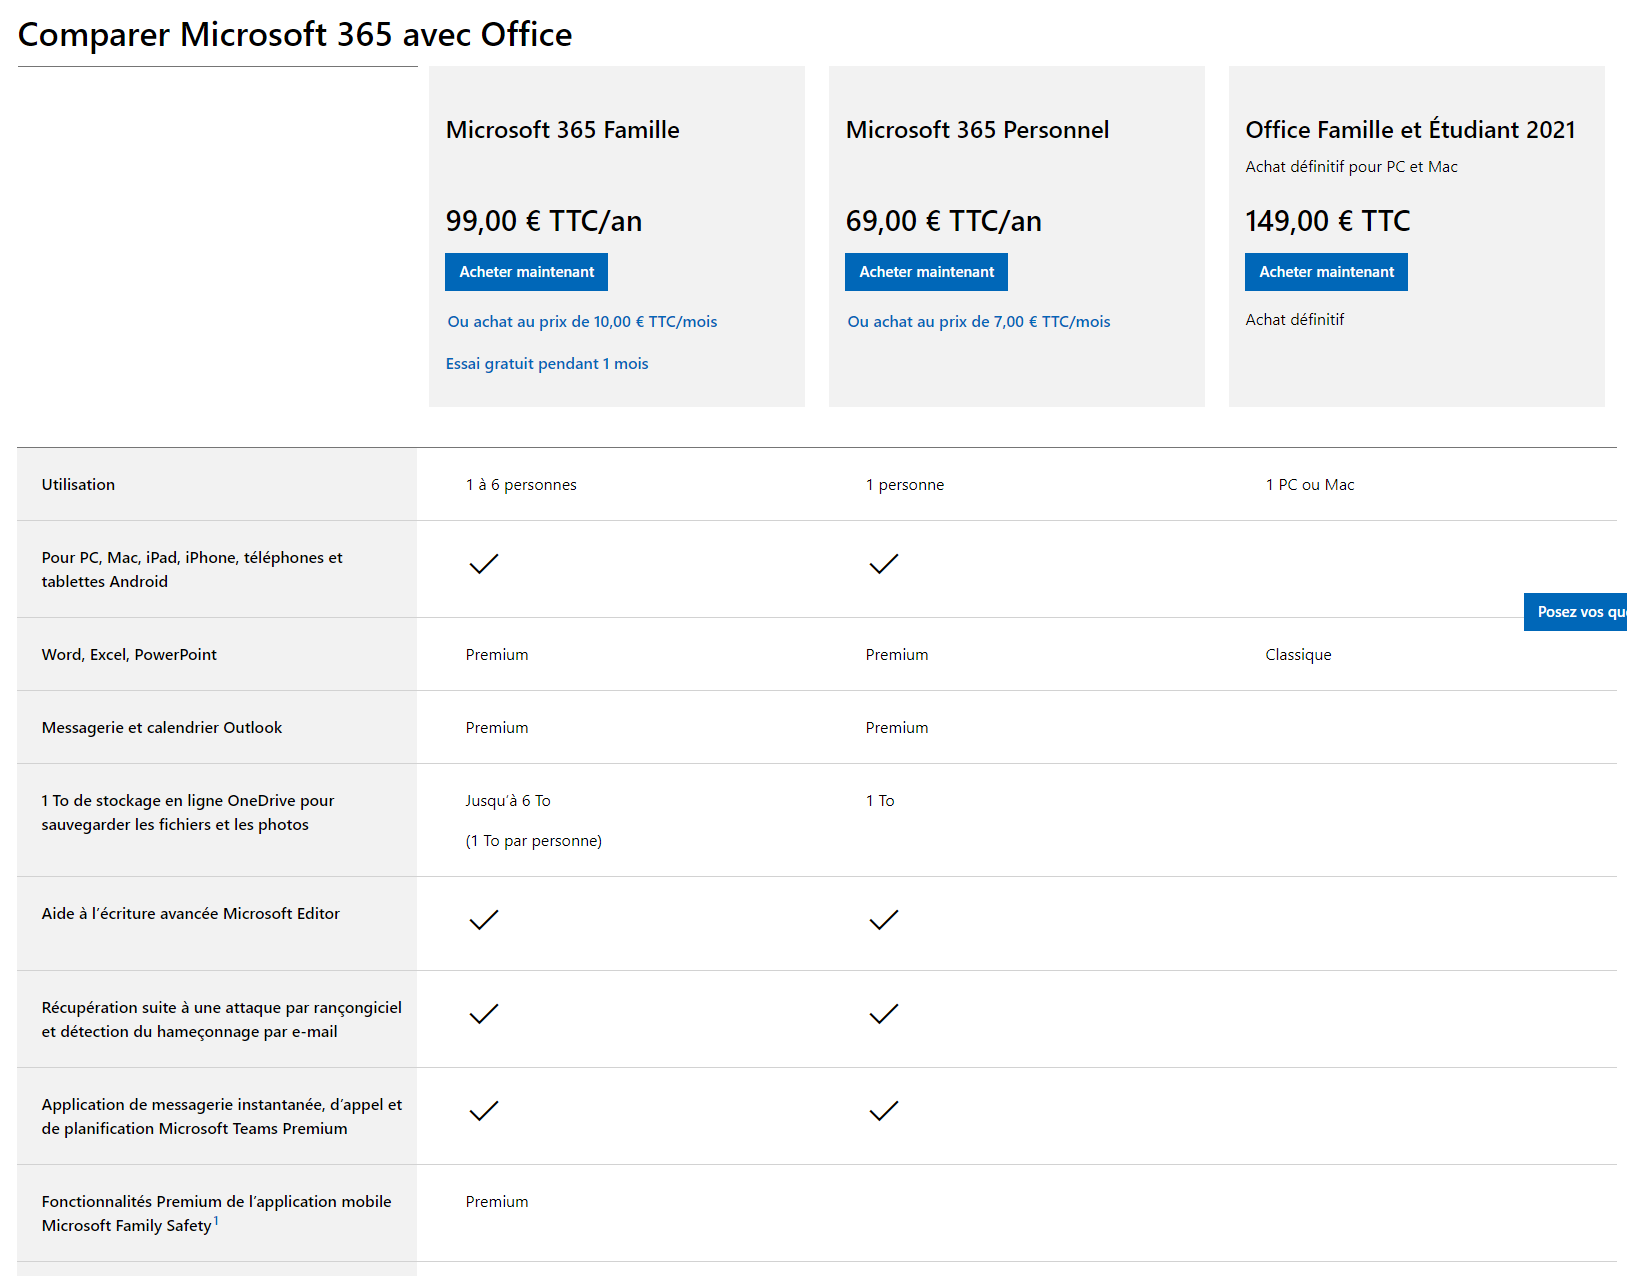Buy Microsoft 365 Personnel with Acheter maintenant

(x=926, y=272)
